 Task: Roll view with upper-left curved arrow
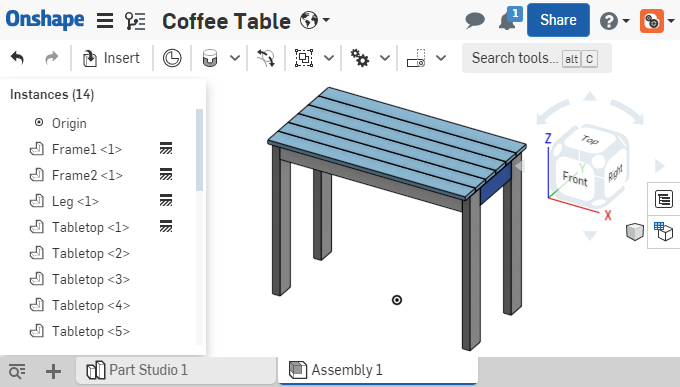553,112
